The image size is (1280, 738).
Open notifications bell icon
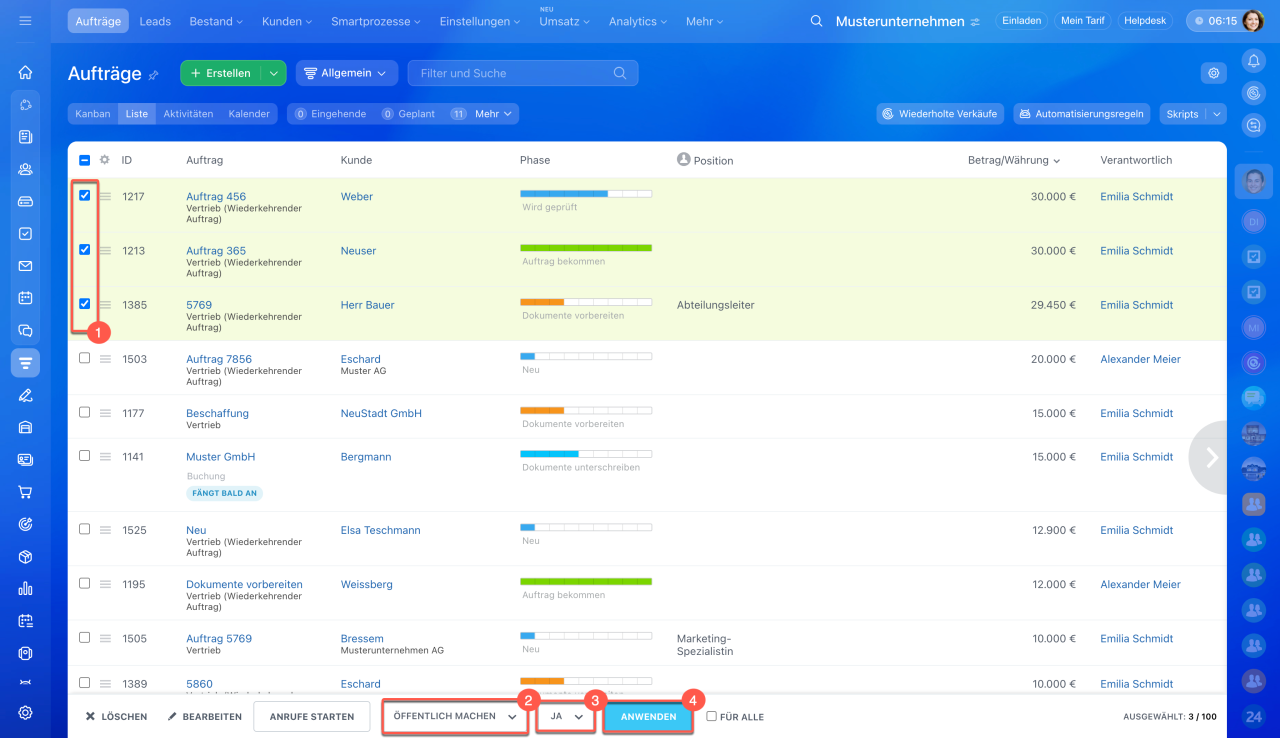(1253, 61)
